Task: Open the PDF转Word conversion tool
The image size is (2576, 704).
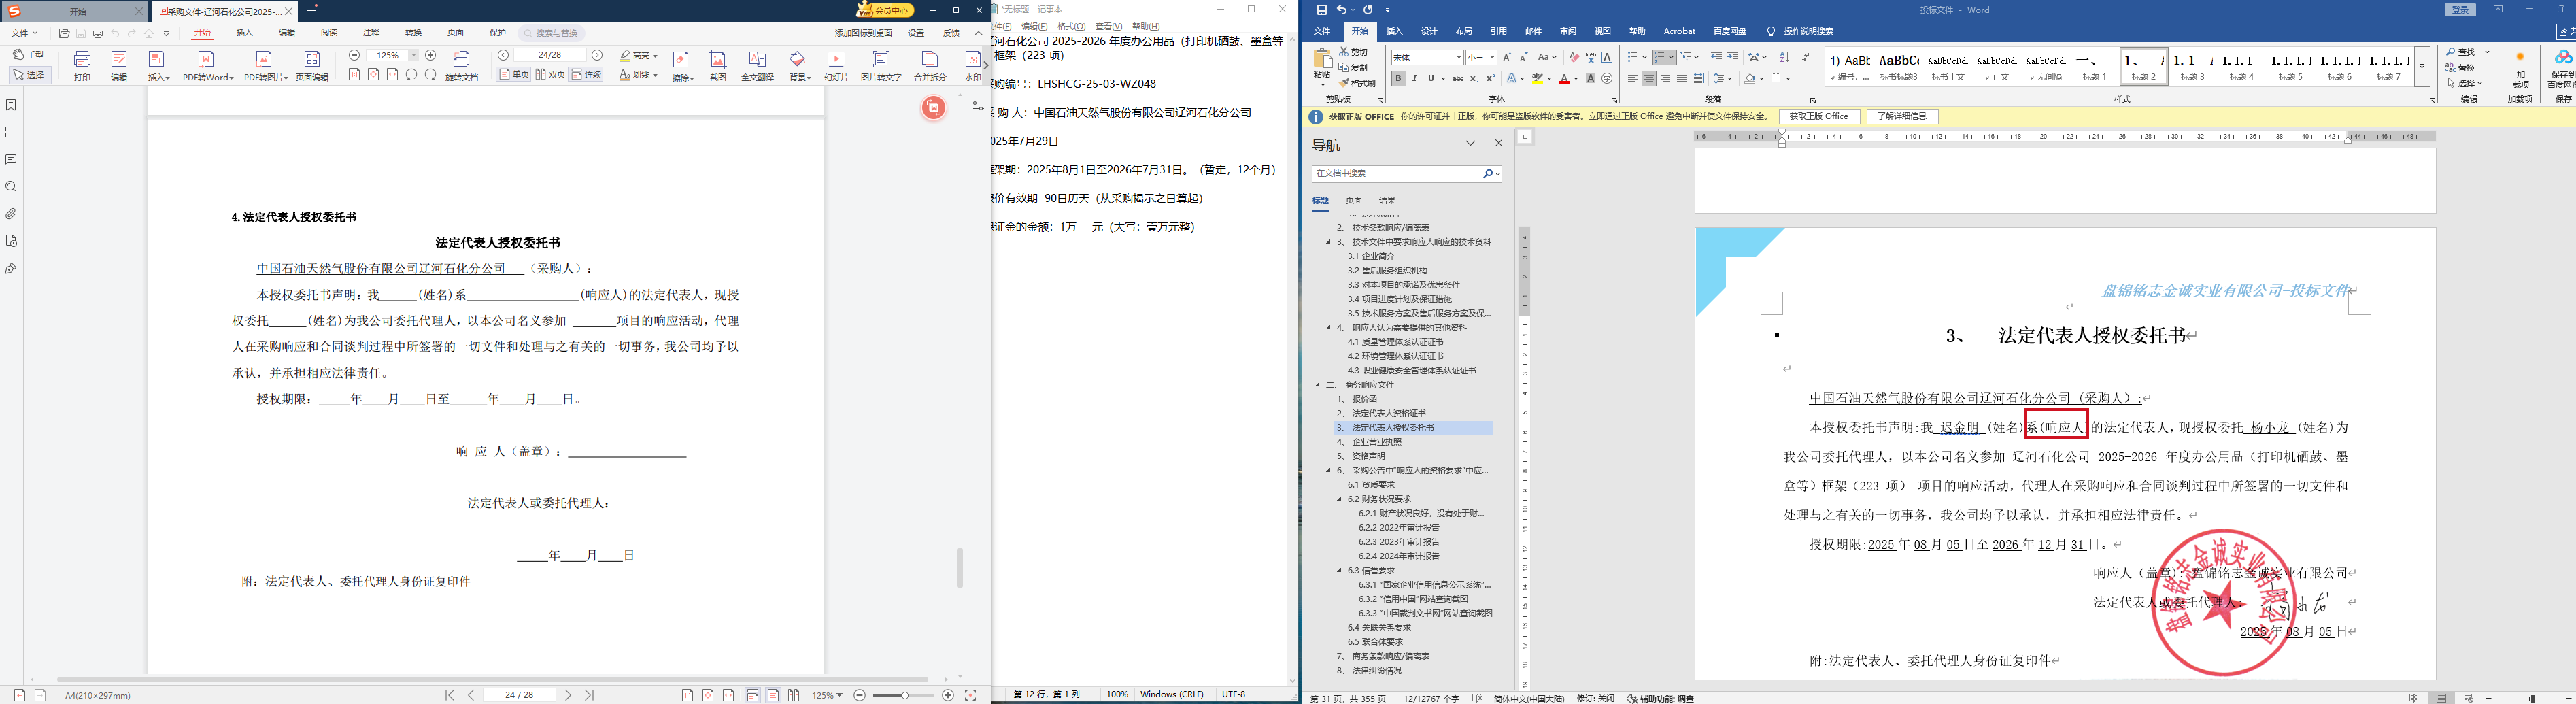Action: pos(208,65)
